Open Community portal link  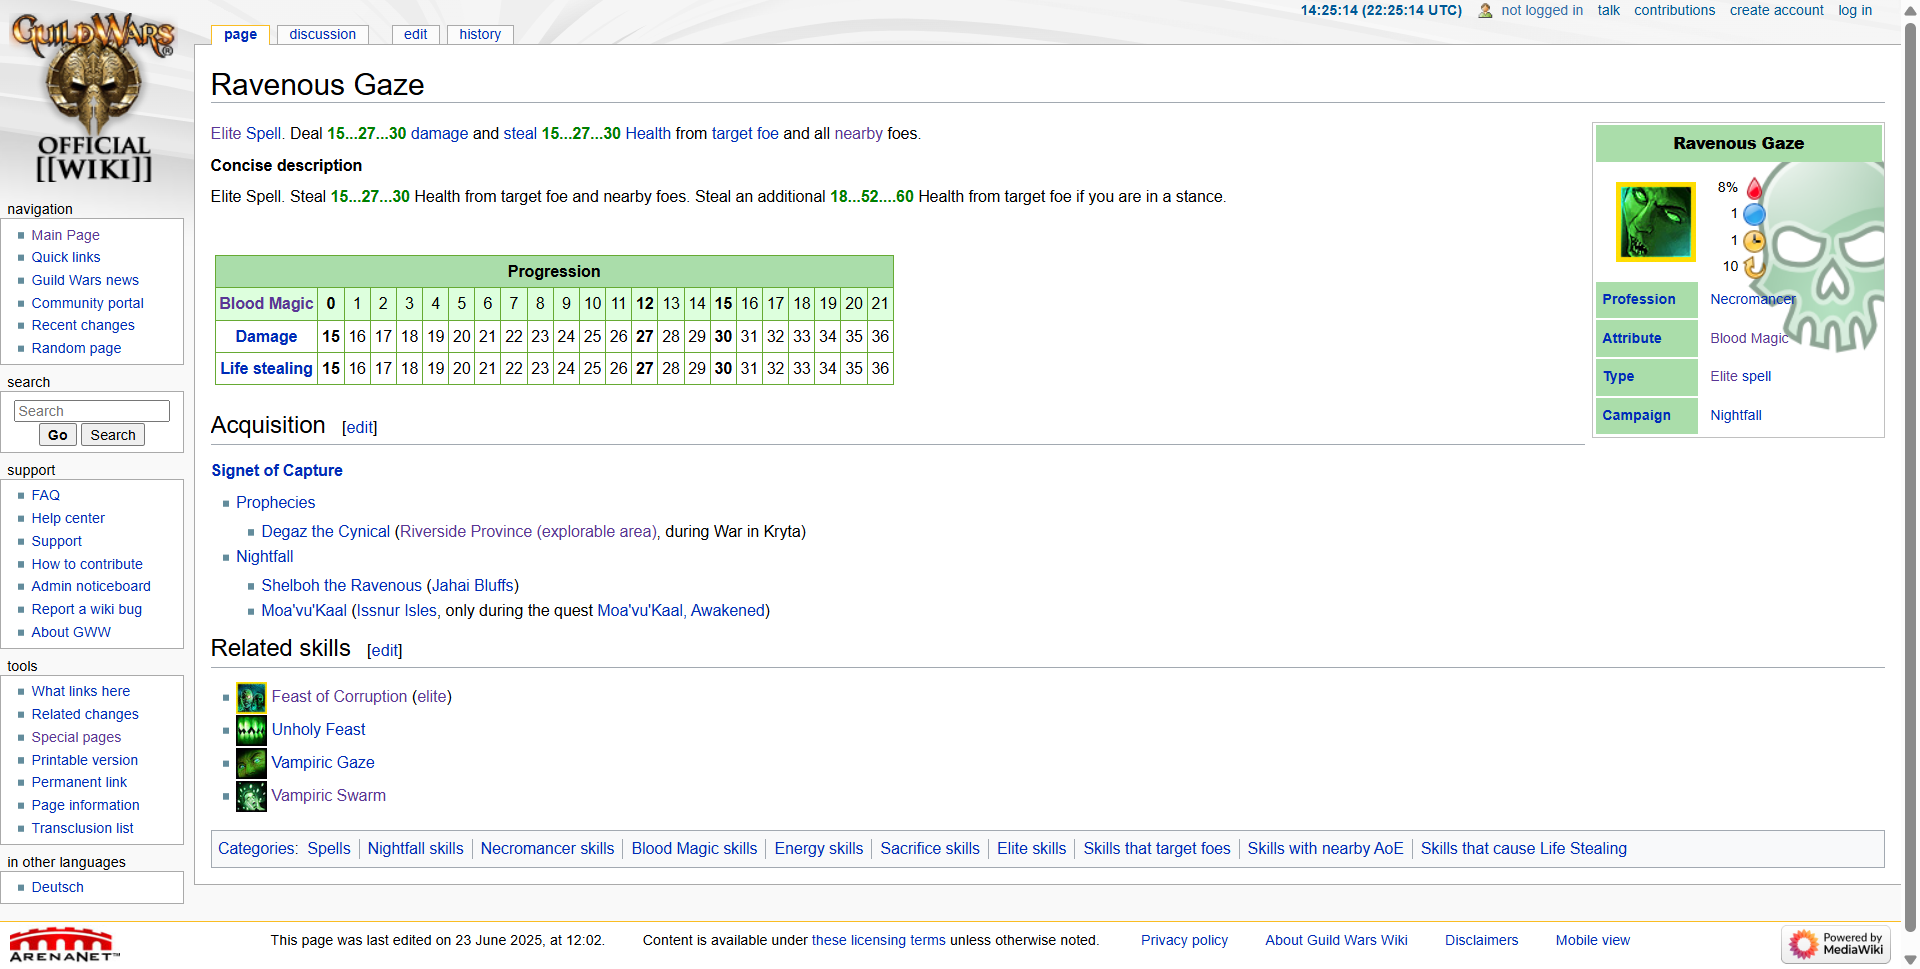(x=87, y=303)
